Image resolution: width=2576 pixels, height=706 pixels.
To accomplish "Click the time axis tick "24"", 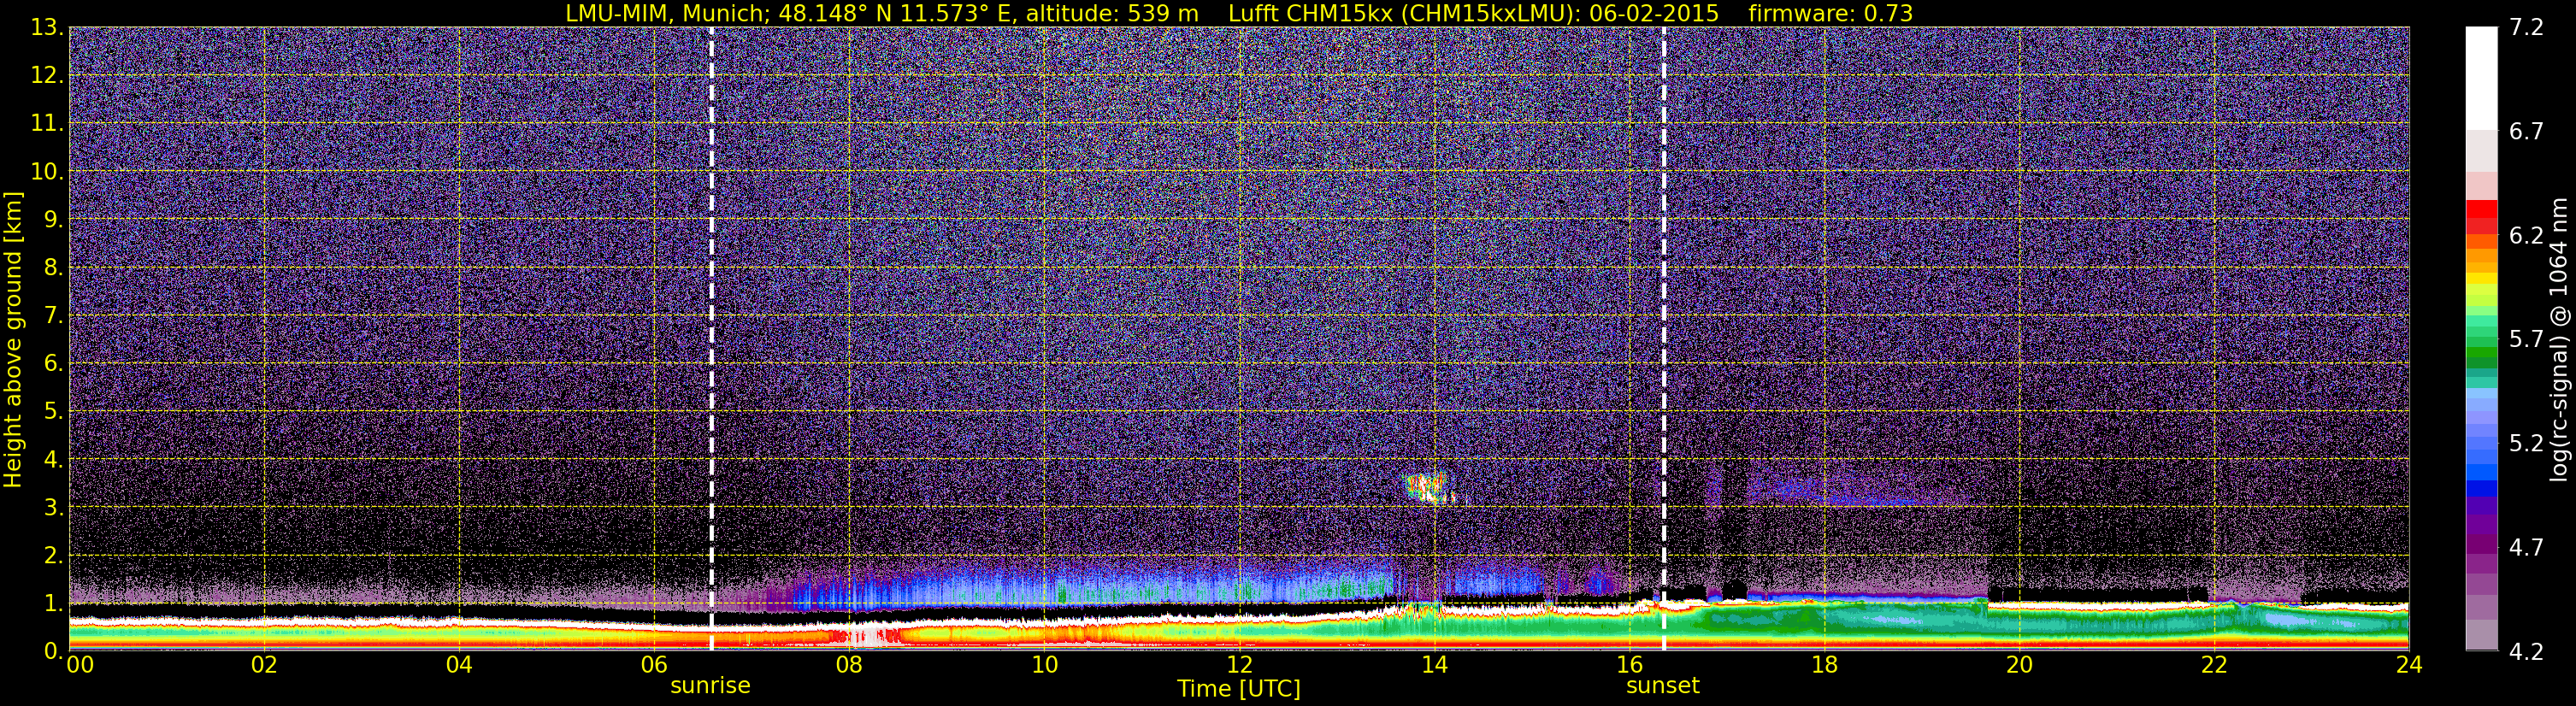I will click(x=2409, y=665).
